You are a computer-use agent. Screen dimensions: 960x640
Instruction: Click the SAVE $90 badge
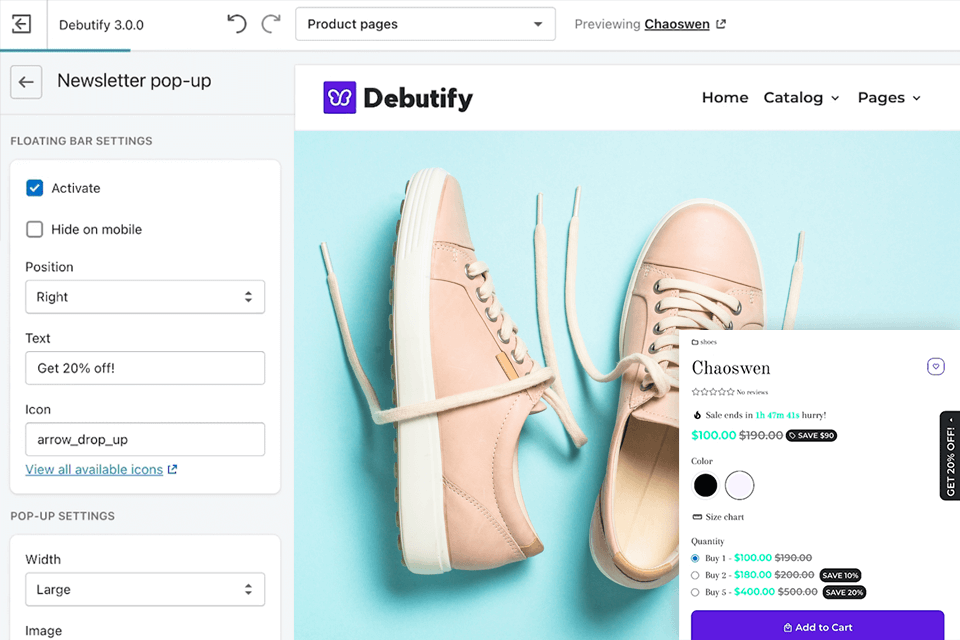(x=811, y=435)
